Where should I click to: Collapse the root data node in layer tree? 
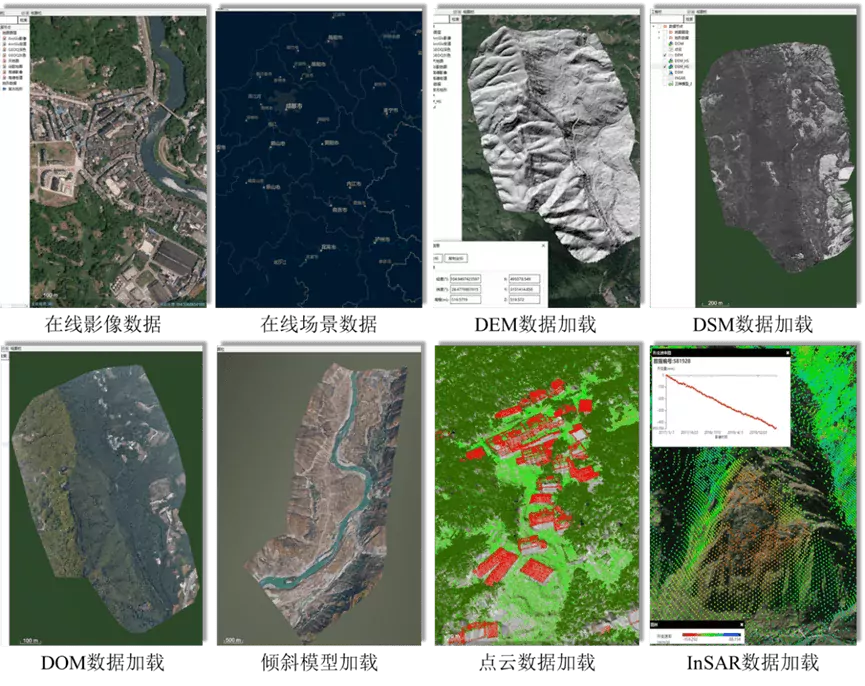653,26
